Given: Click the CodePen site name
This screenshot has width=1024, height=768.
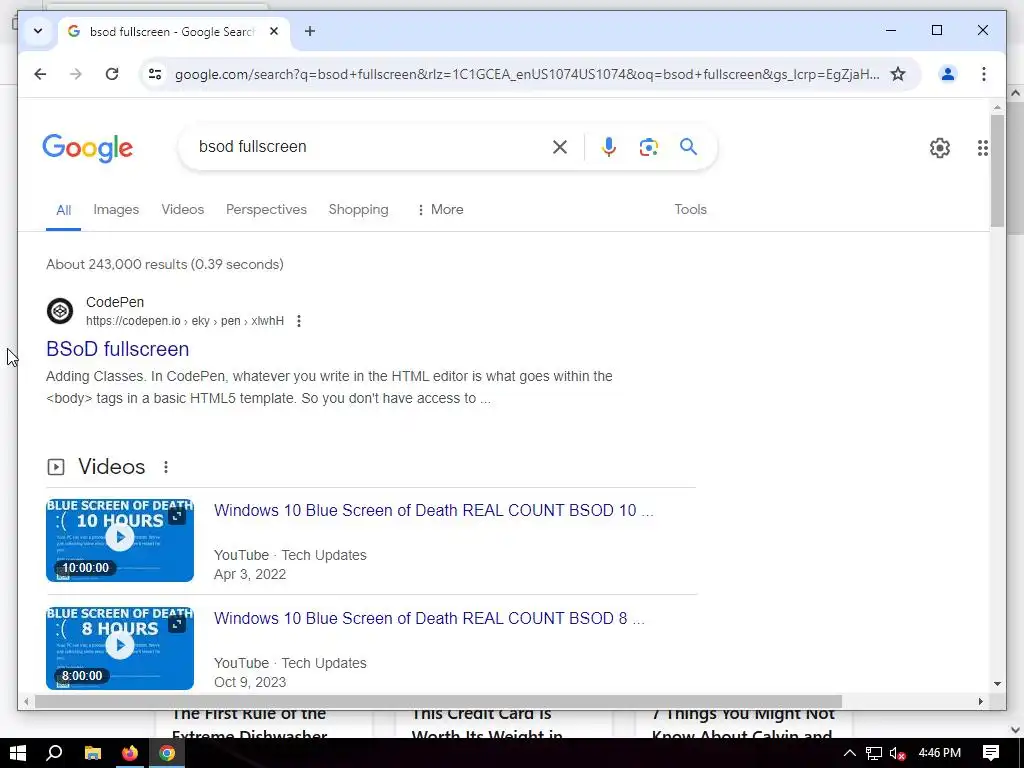Looking at the screenshot, I should [115, 302].
